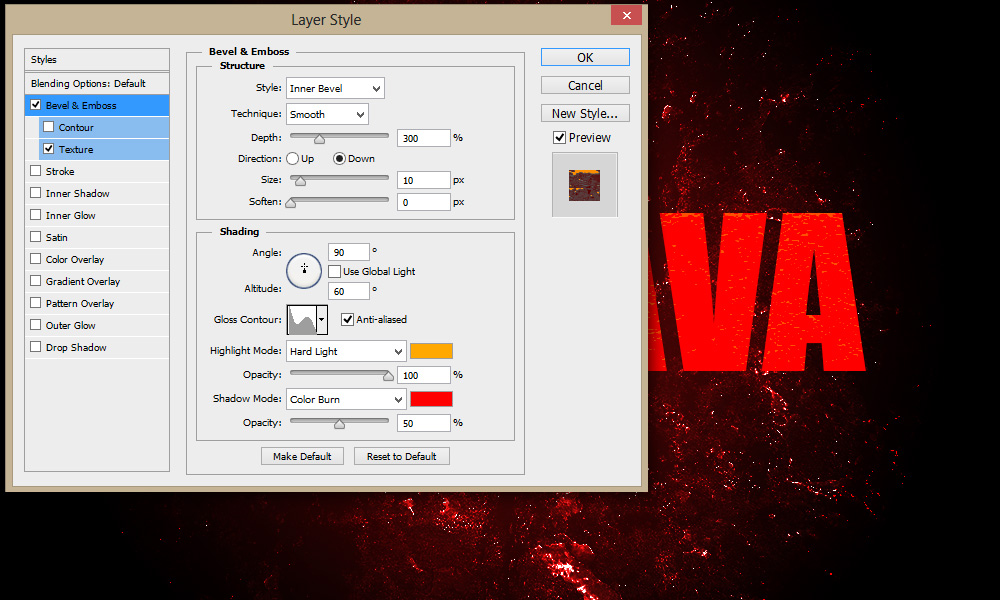Enable the Satin checkbox

click(x=36, y=237)
